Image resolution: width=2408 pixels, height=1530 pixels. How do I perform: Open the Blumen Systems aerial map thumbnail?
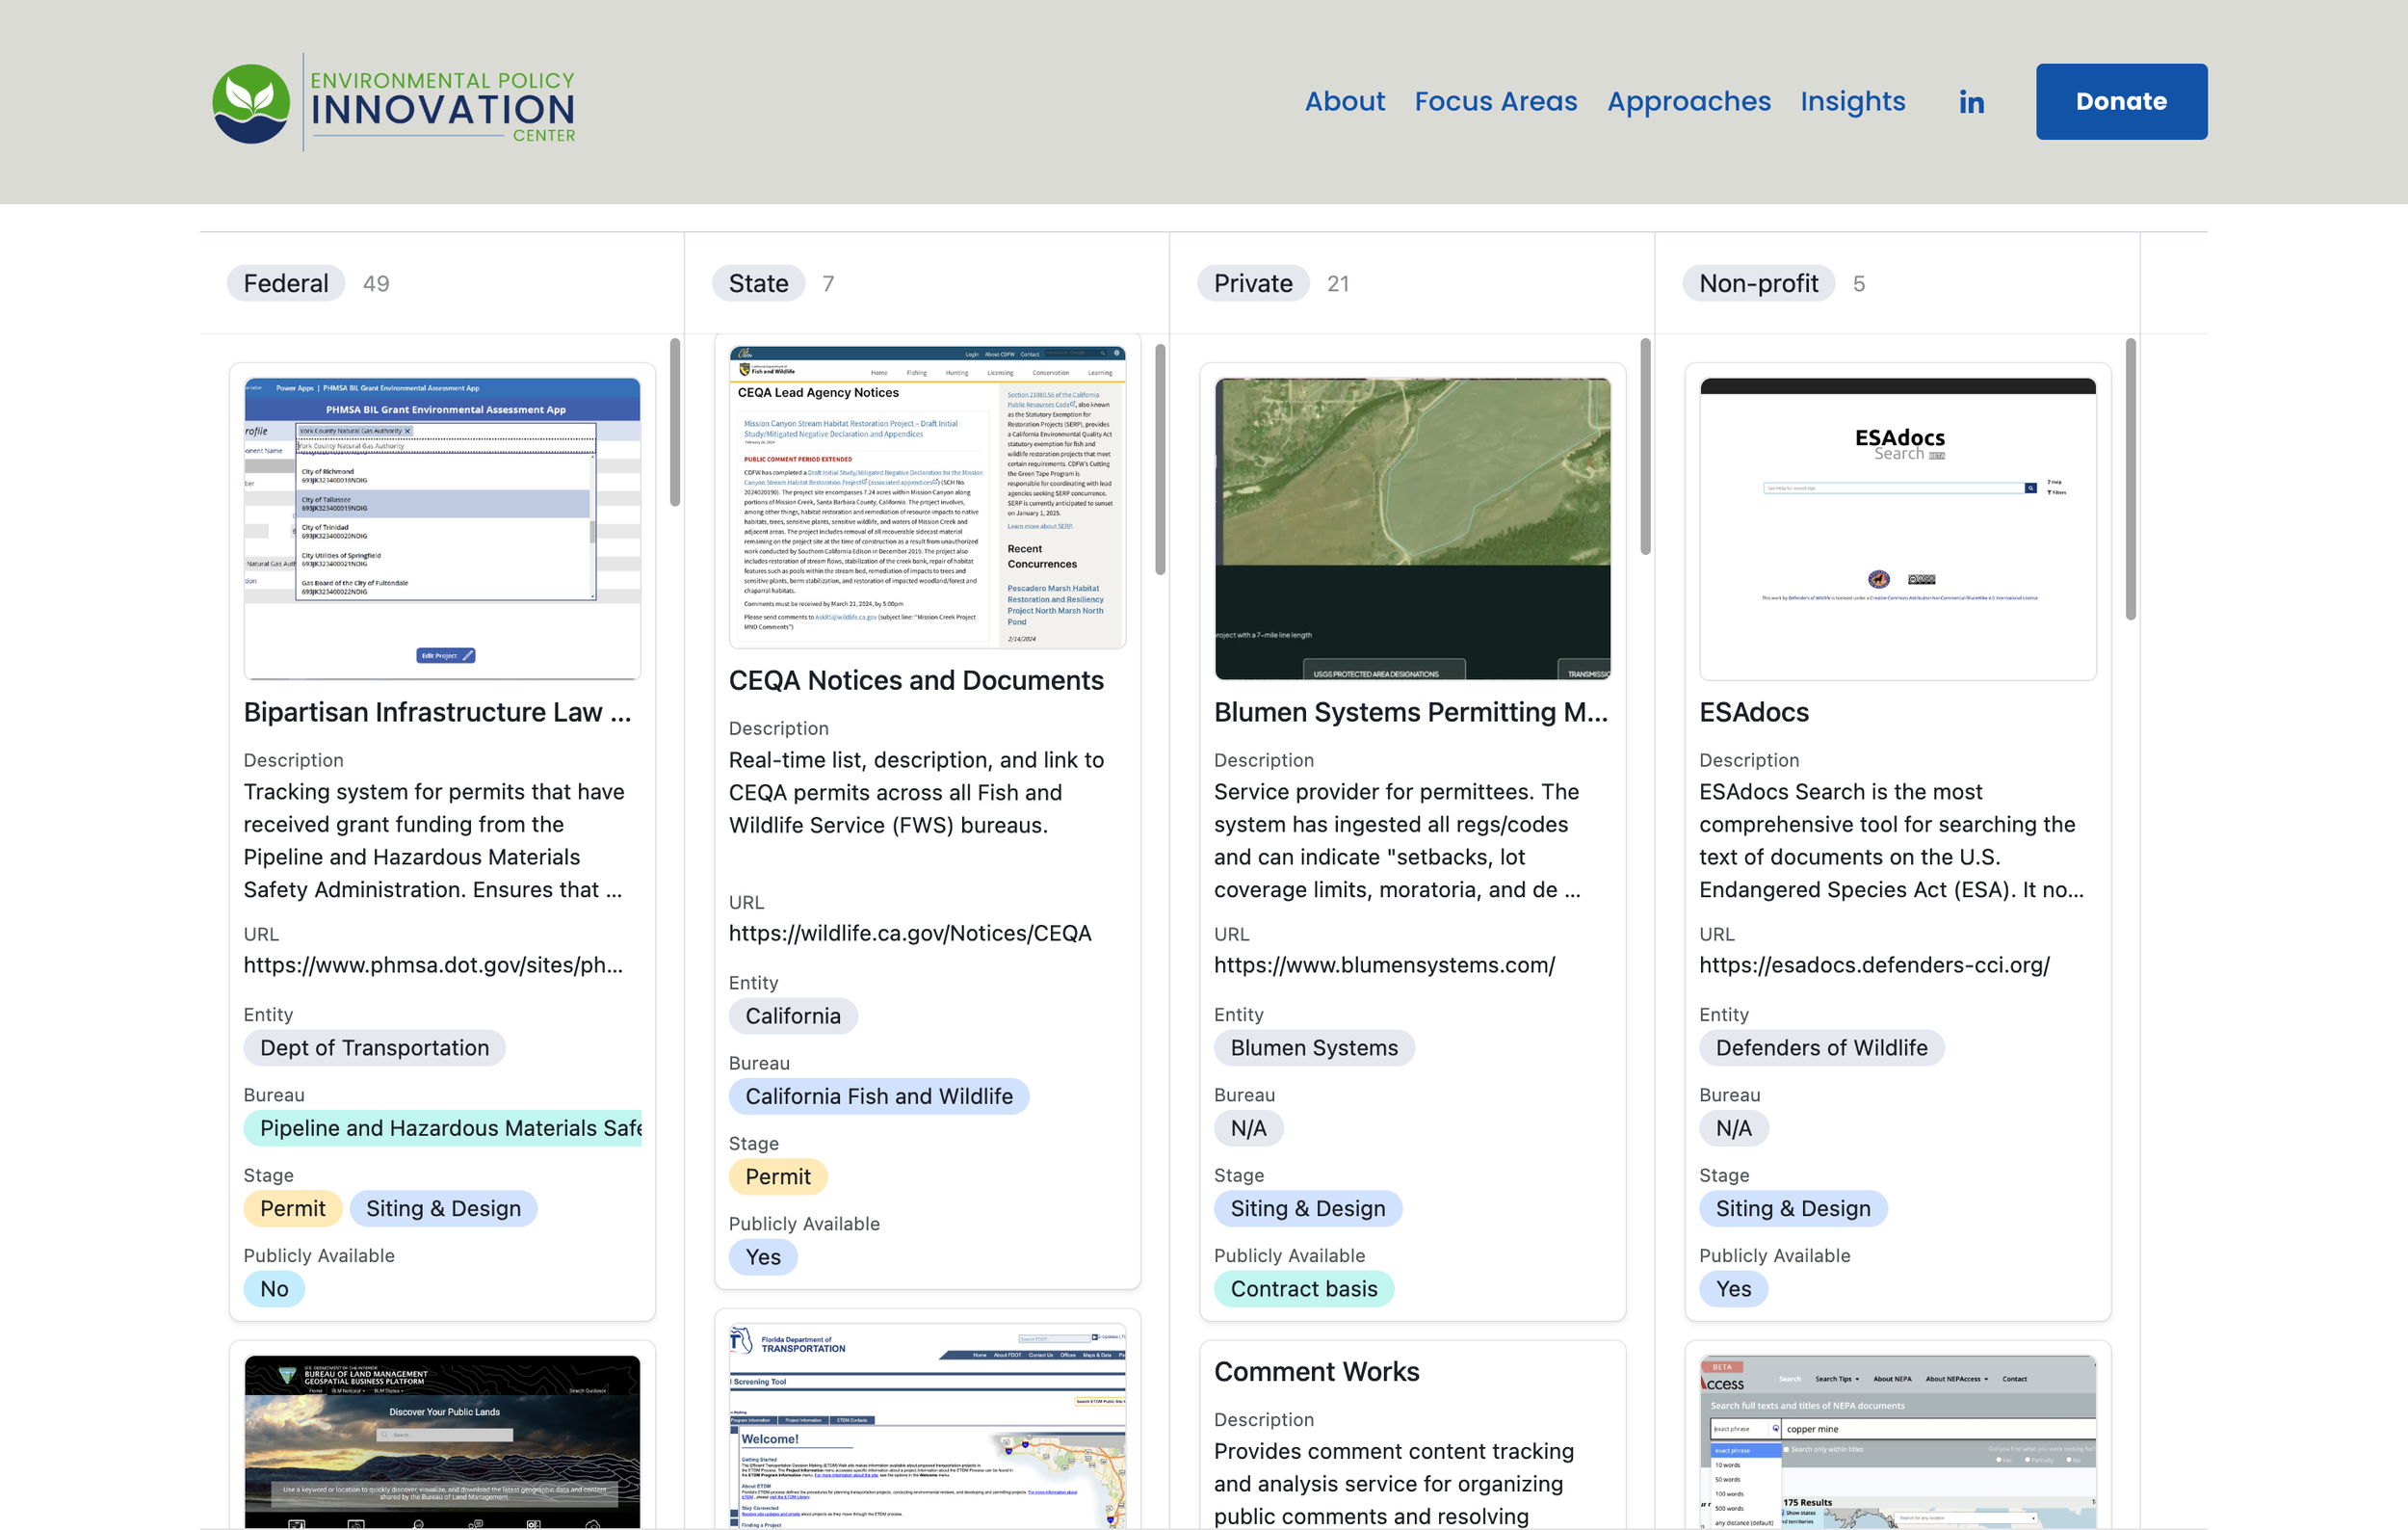coord(1411,528)
